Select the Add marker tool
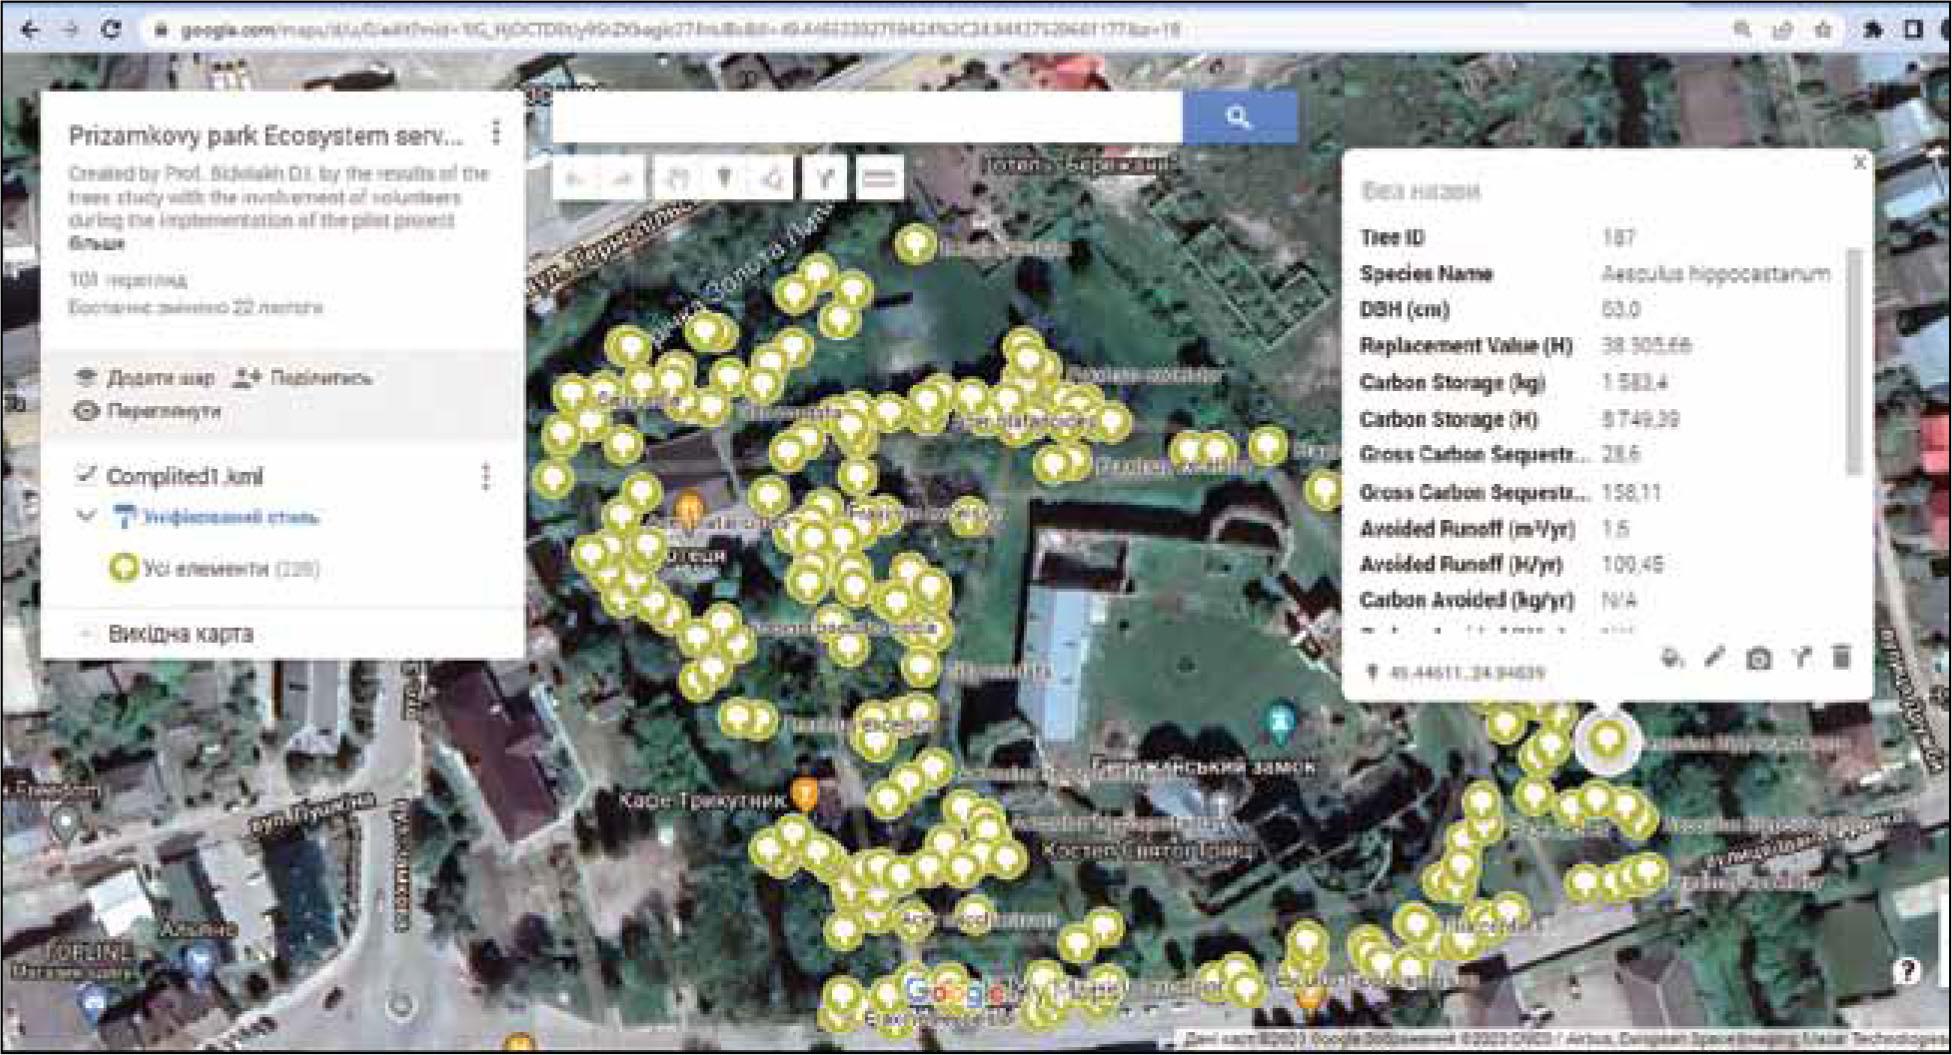This screenshot has height=1055, width=1952. pos(725,179)
